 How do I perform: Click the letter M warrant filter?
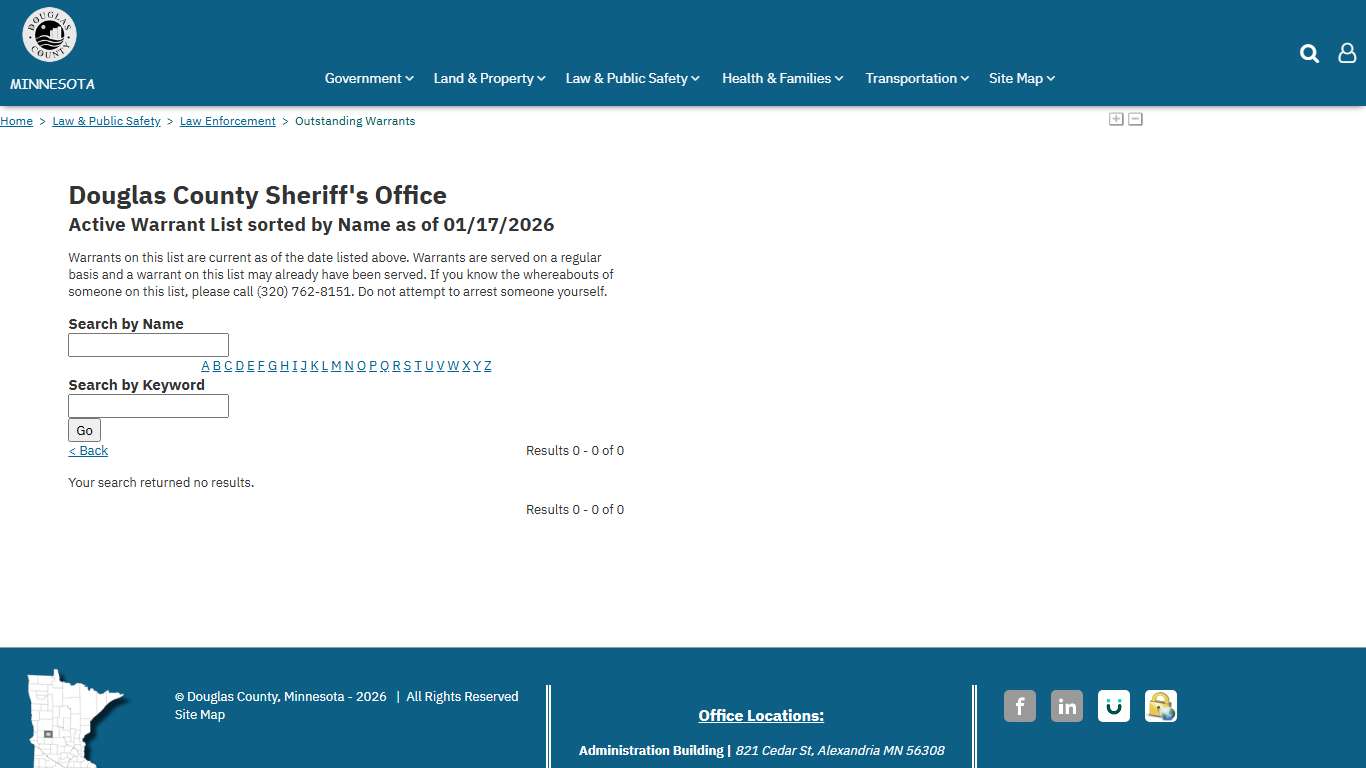pyautogui.click(x=335, y=365)
